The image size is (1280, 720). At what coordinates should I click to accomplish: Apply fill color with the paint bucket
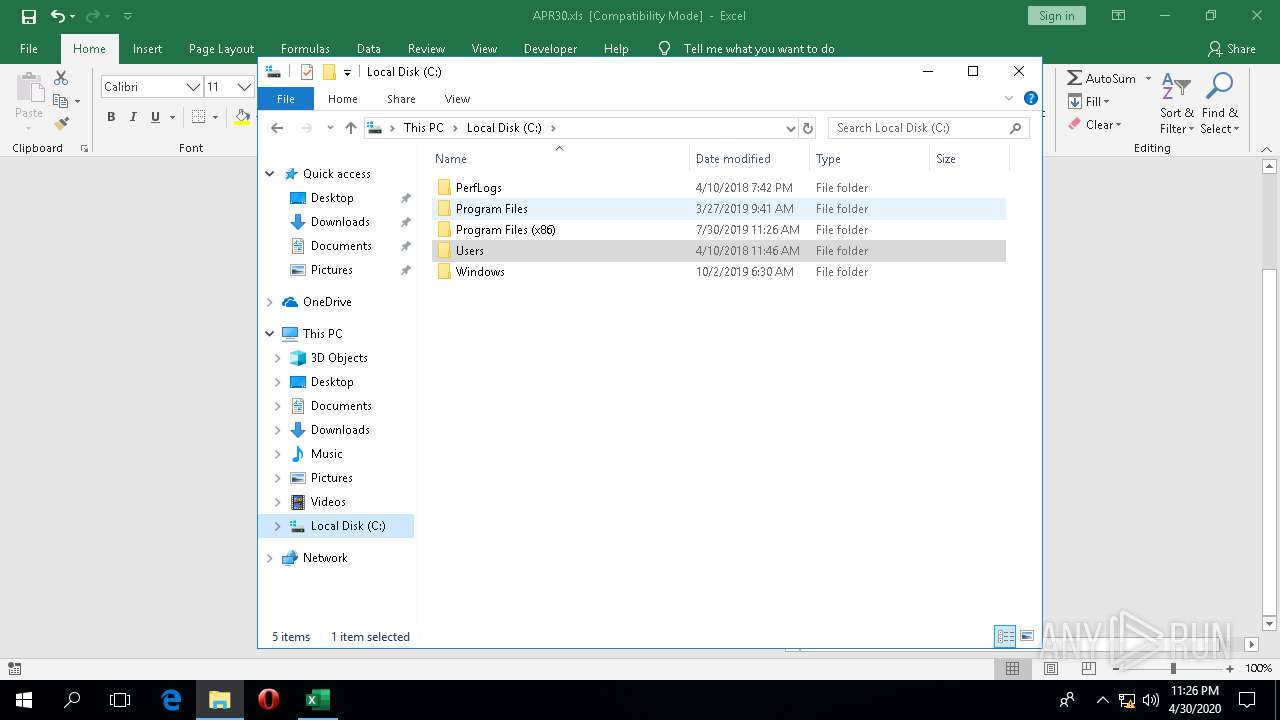[x=242, y=117]
